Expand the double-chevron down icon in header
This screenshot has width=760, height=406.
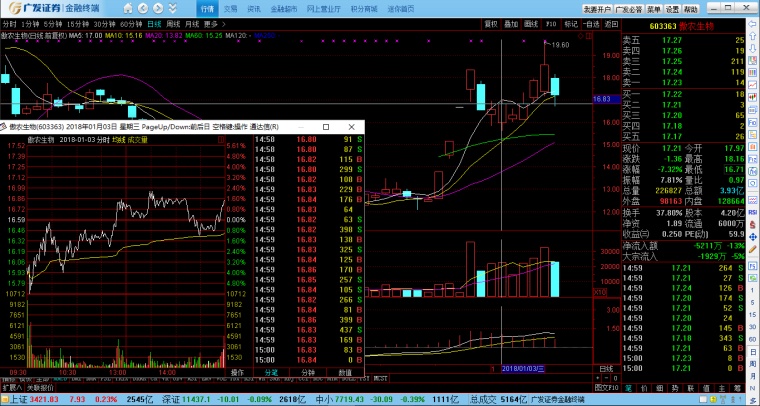pos(173,8)
